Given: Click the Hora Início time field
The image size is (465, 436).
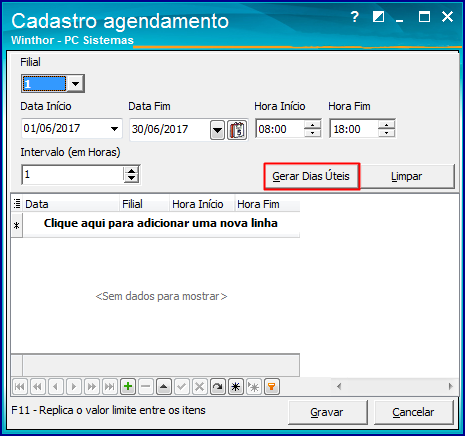Looking at the screenshot, I should 280,129.
